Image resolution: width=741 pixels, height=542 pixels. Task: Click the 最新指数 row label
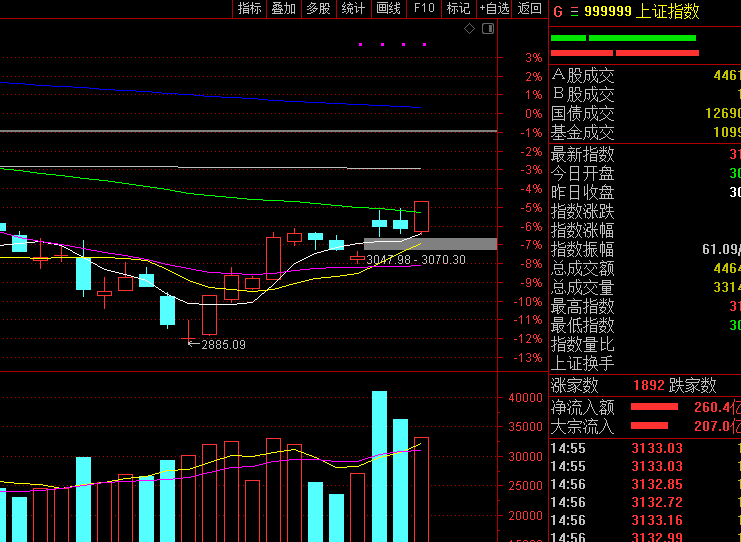tap(583, 155)
